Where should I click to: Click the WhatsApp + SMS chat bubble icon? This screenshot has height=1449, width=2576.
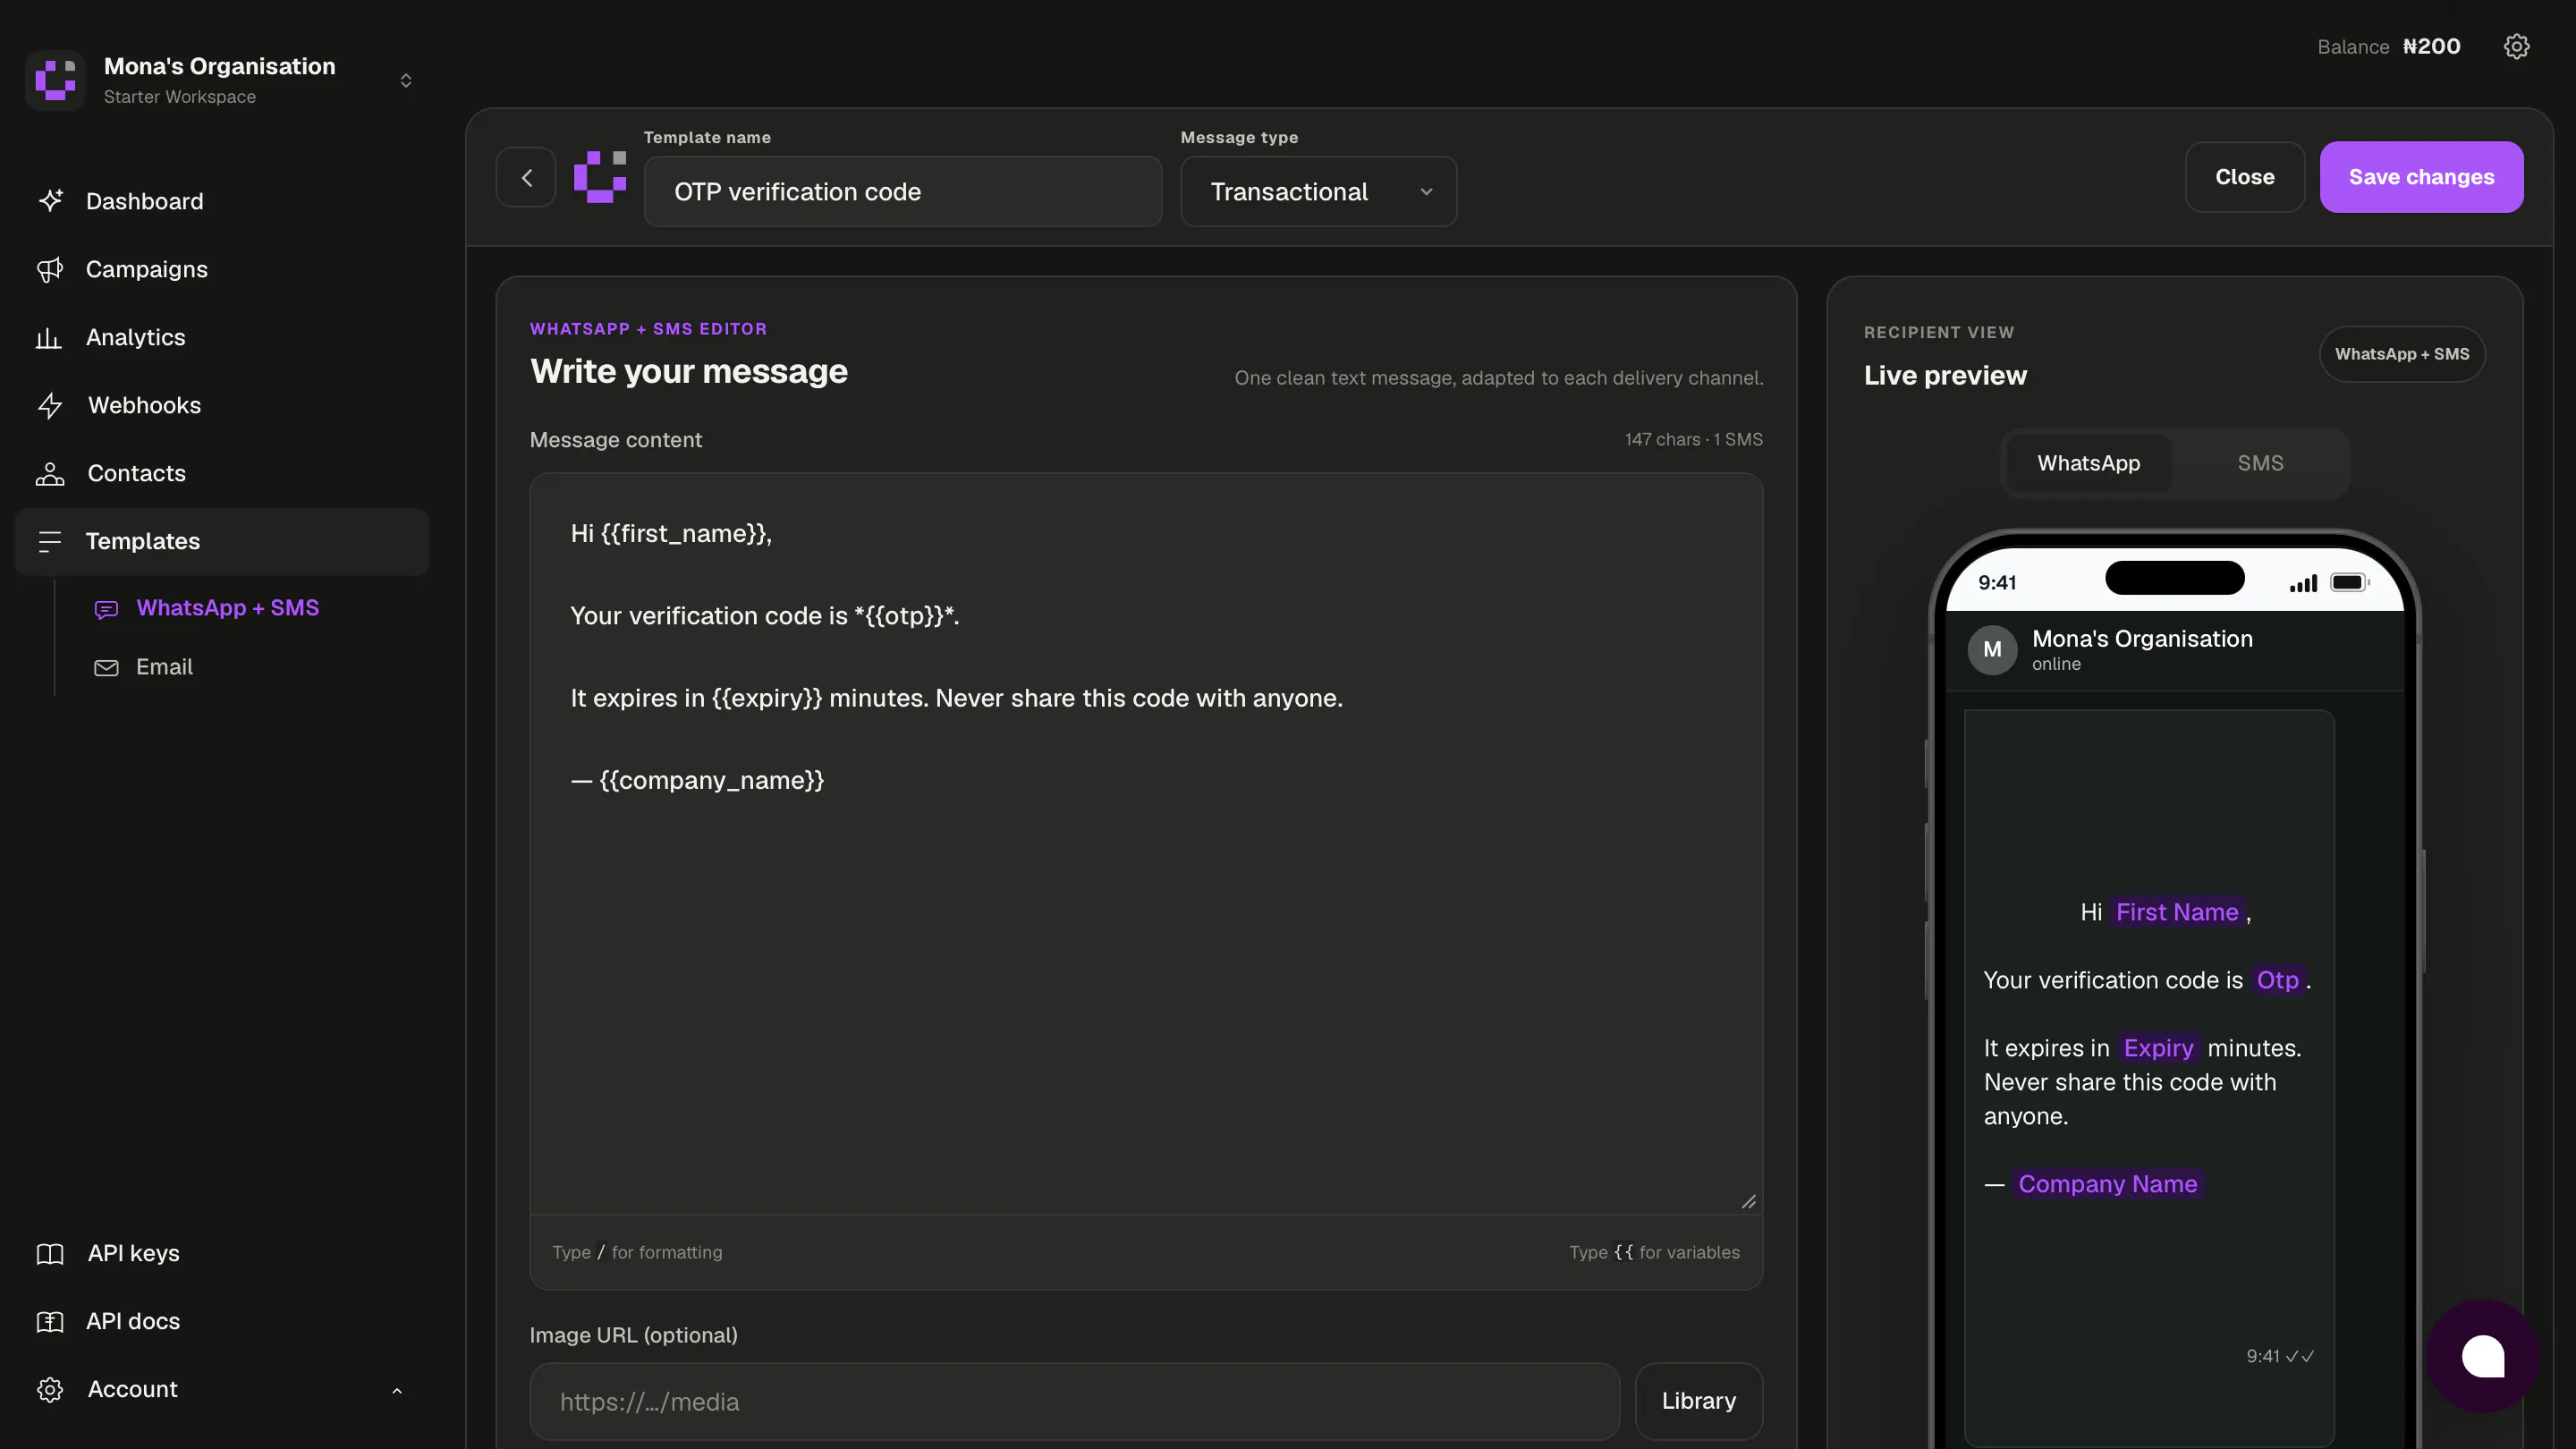click(x=106, y=609)
